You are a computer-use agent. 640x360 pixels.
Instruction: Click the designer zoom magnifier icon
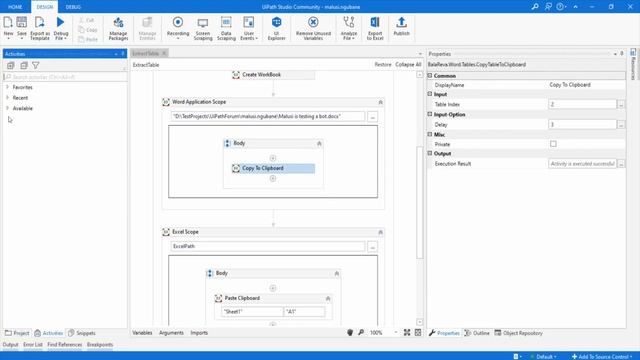[361, 333]
